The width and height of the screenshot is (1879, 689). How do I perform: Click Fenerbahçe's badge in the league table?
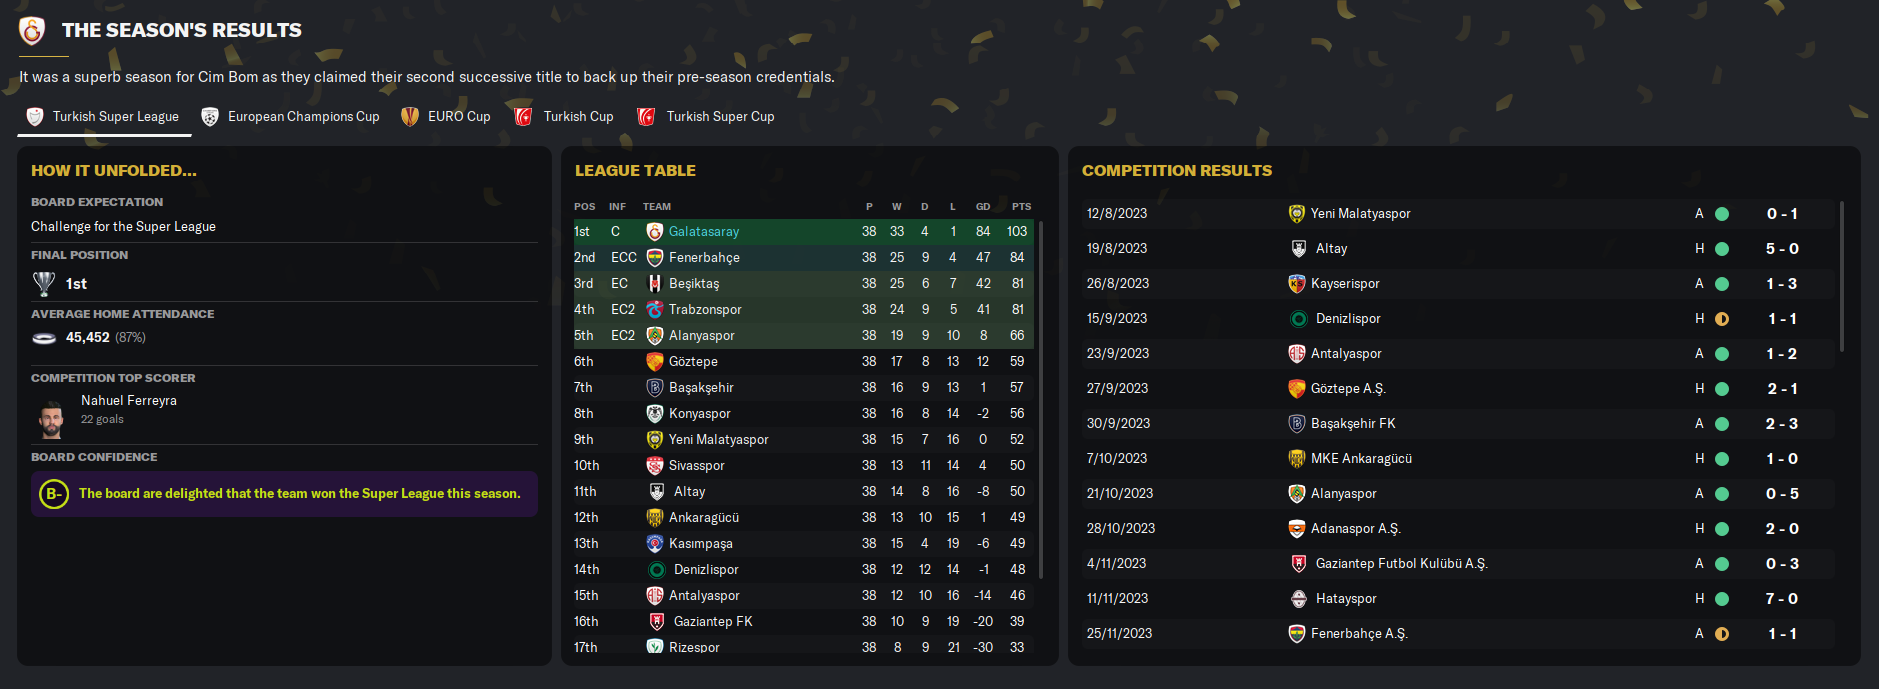(x=655, y=258)
